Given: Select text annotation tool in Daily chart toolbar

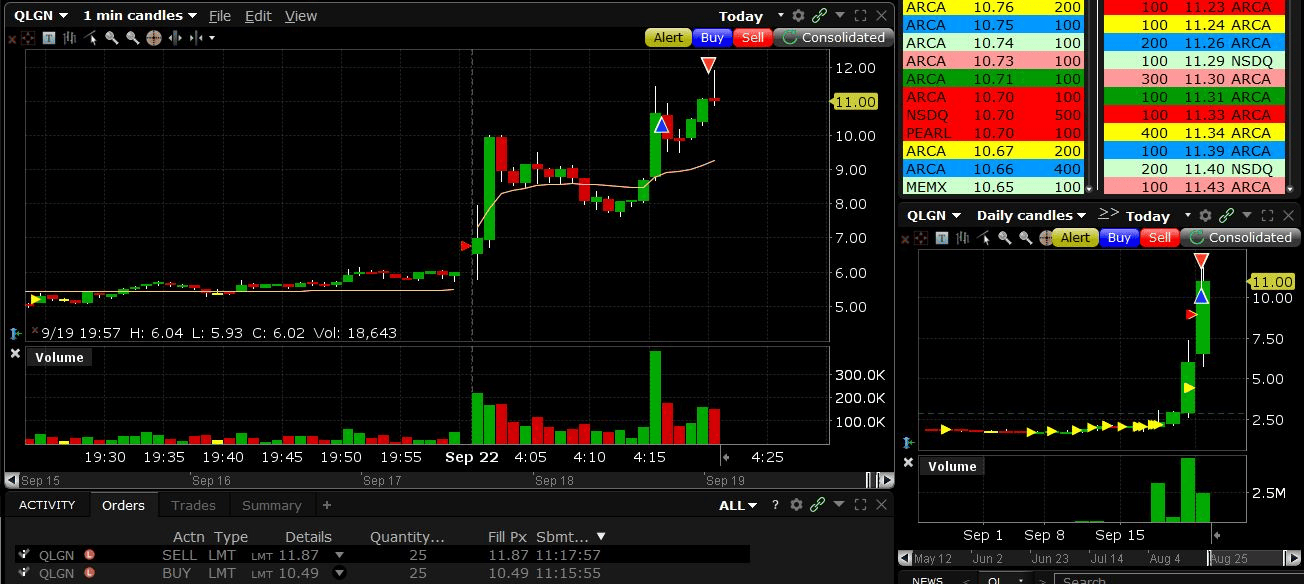Looking at the screenshot, I should click(941, 238).
